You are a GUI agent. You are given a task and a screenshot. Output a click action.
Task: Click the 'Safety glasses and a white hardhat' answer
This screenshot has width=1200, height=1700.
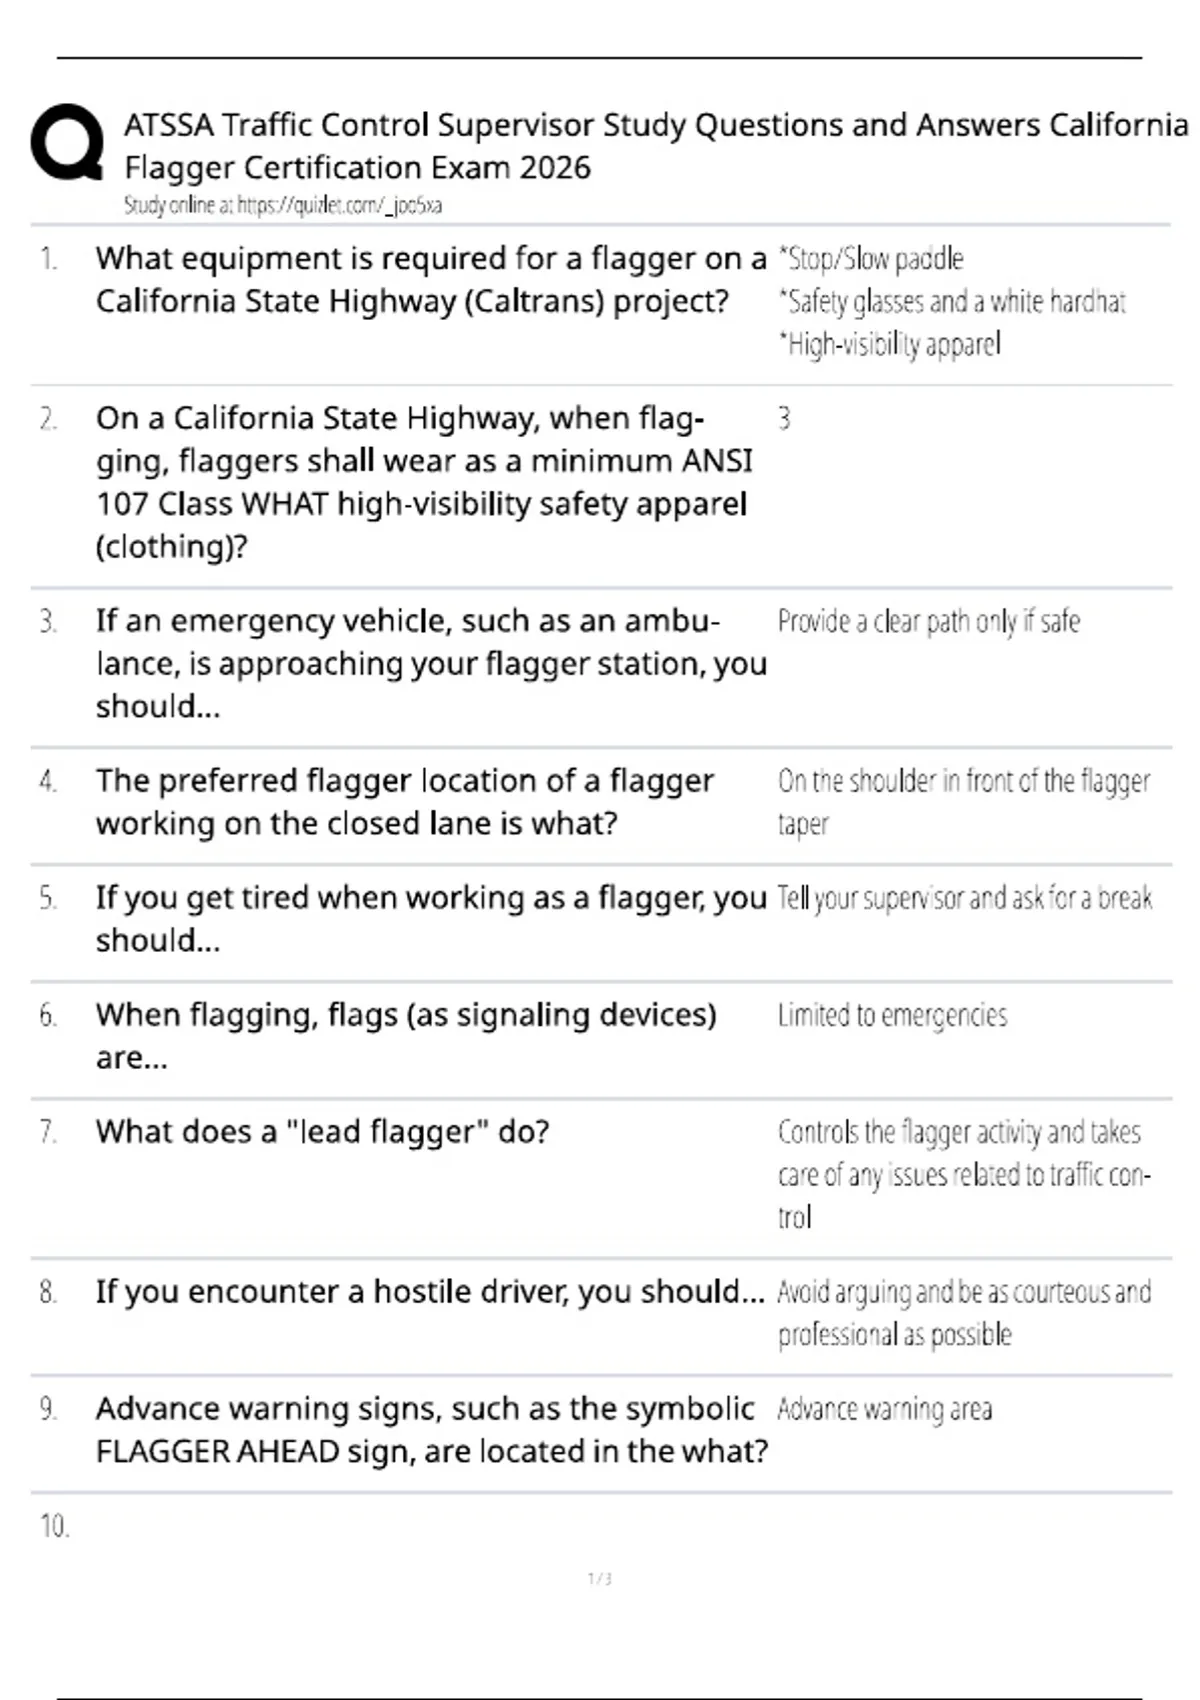(x=952, y=302)
